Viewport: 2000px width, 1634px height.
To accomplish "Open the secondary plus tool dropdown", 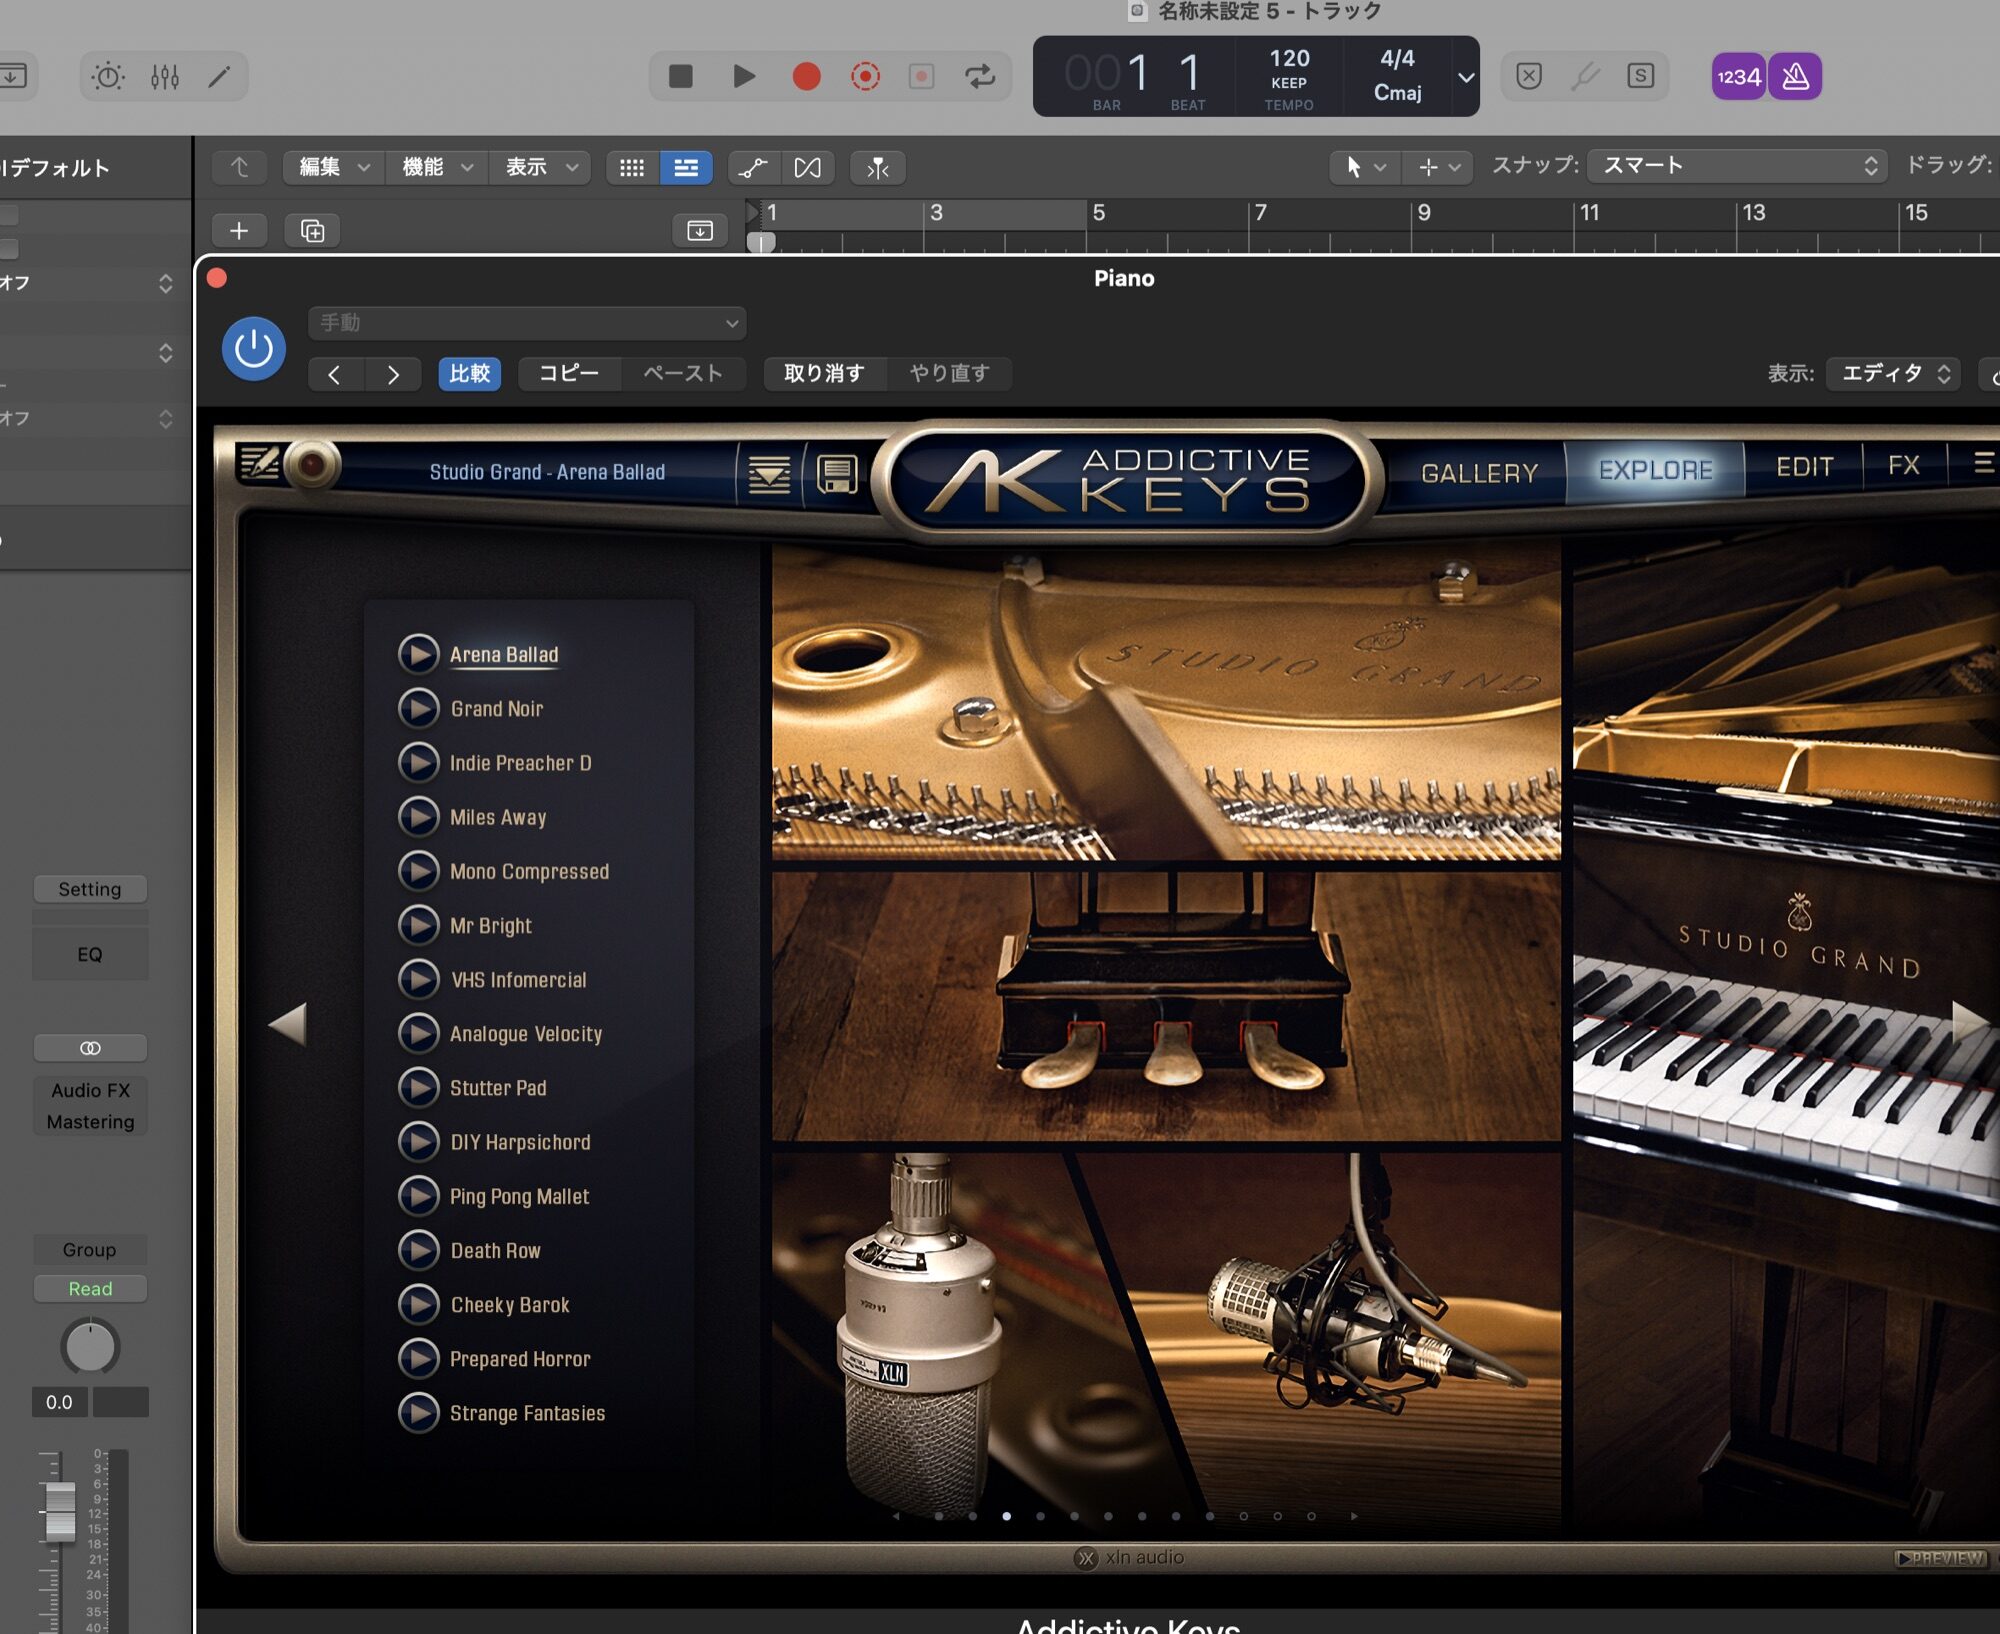I will click(x=1438, y=167).
